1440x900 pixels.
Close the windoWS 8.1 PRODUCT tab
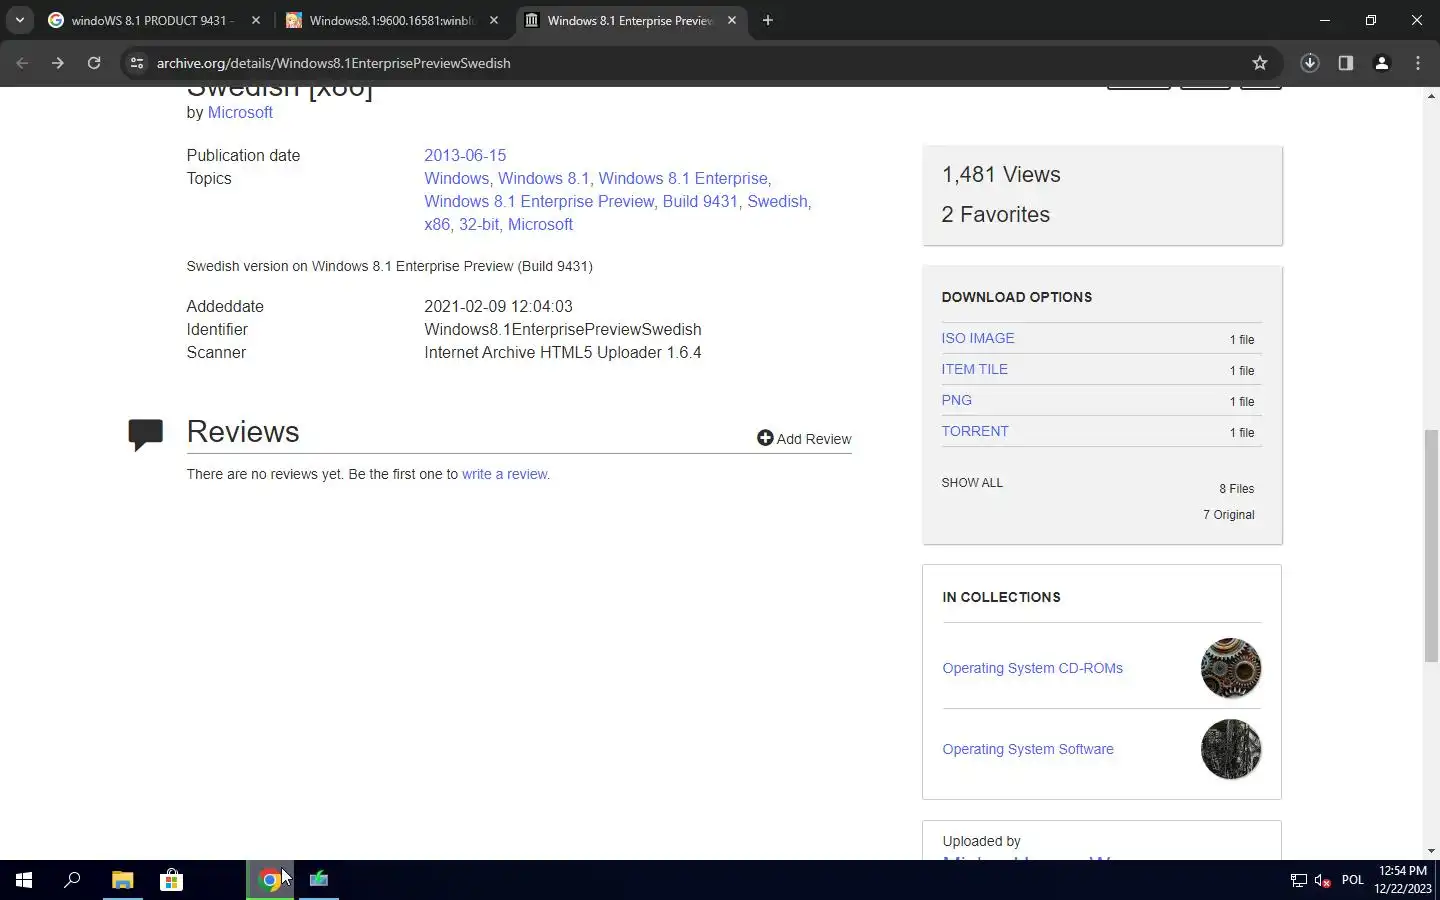coord(256,20)
